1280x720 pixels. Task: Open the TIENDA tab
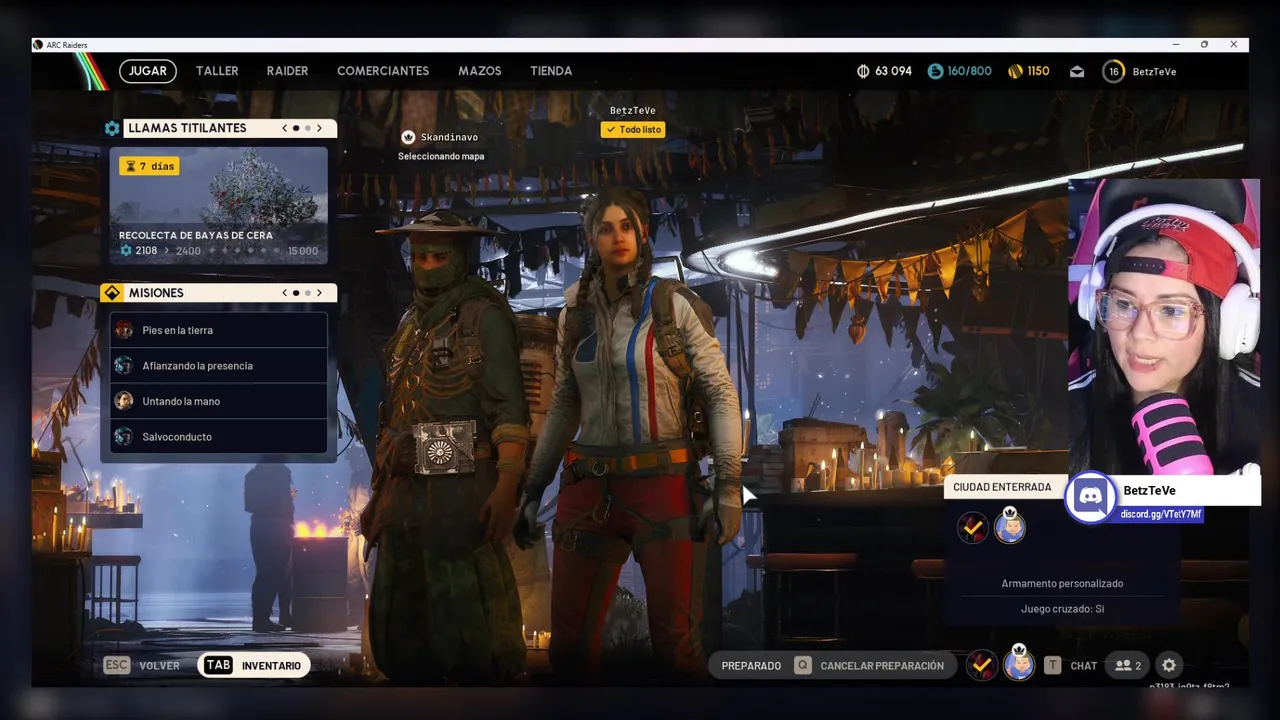[551, 71]
